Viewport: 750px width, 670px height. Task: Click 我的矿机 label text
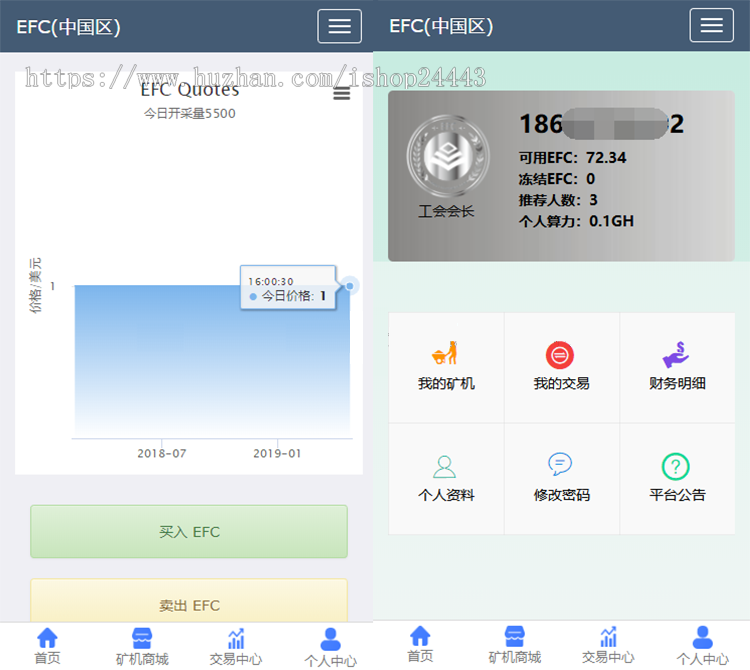[x=446, y=384]
